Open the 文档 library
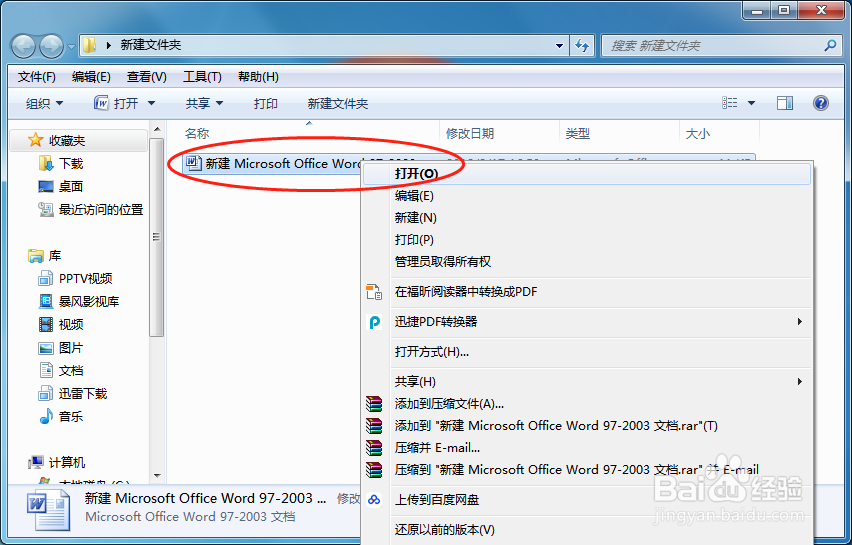 [61, 371]
